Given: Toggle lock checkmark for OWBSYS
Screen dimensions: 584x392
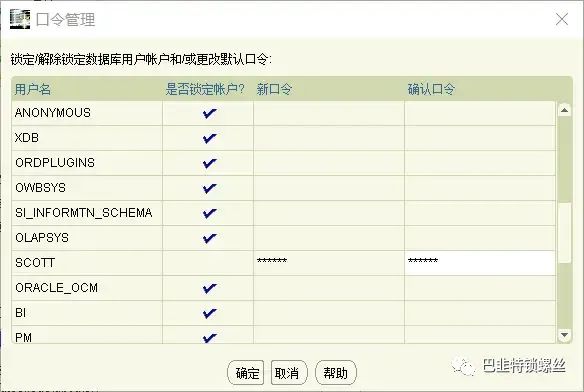Looking at the screenshot, I should coord(209,188).
